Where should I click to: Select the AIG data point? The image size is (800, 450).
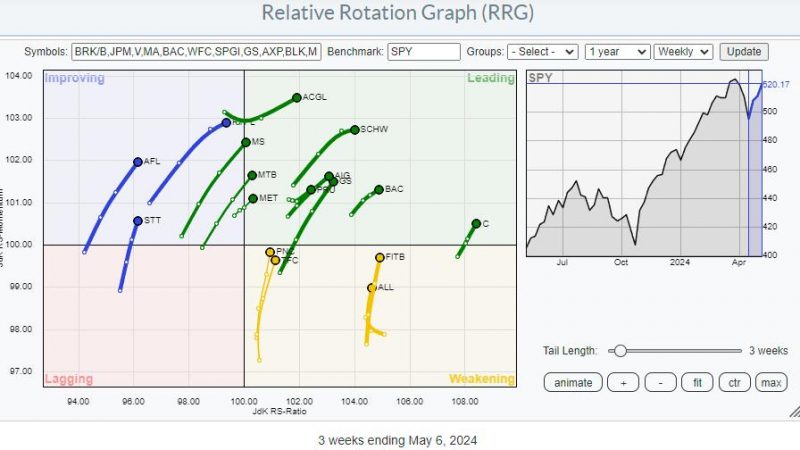[329, 177]
